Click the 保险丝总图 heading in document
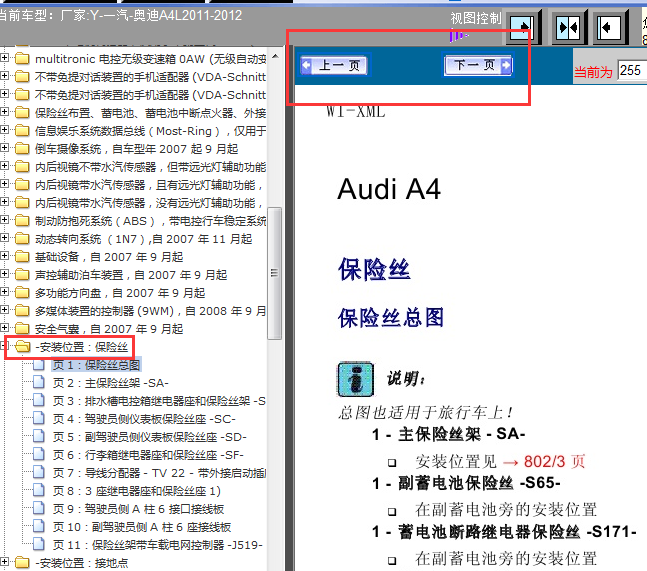647x571 pixels. tap(391, 318)
